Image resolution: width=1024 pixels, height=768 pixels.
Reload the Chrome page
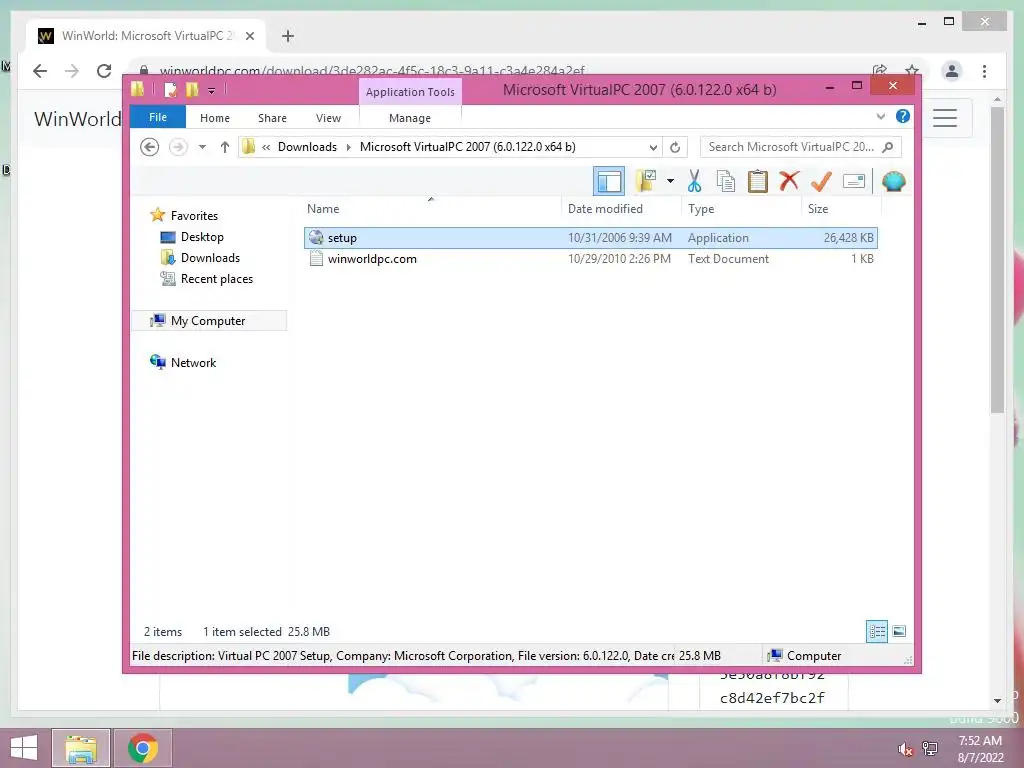(104, 71)
